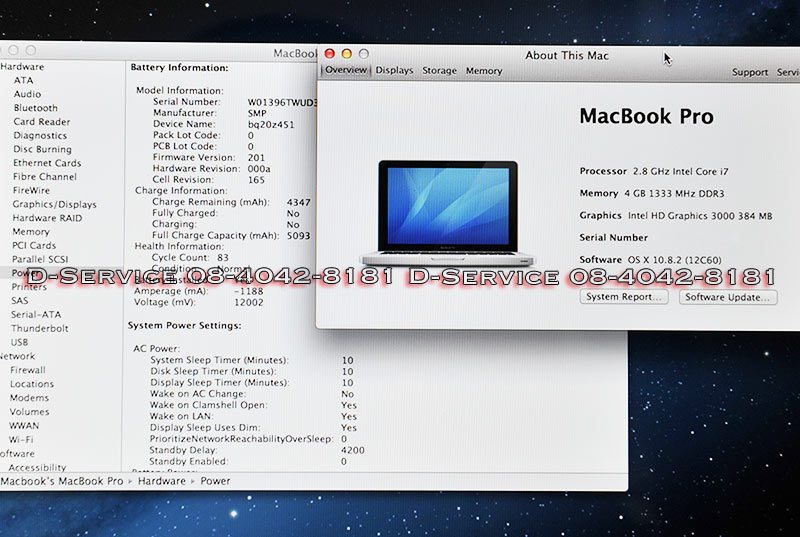Click Macbook's MacBook Pro in path bar
The height and width of the screenshot is (537, 800).
click(62, 481)
